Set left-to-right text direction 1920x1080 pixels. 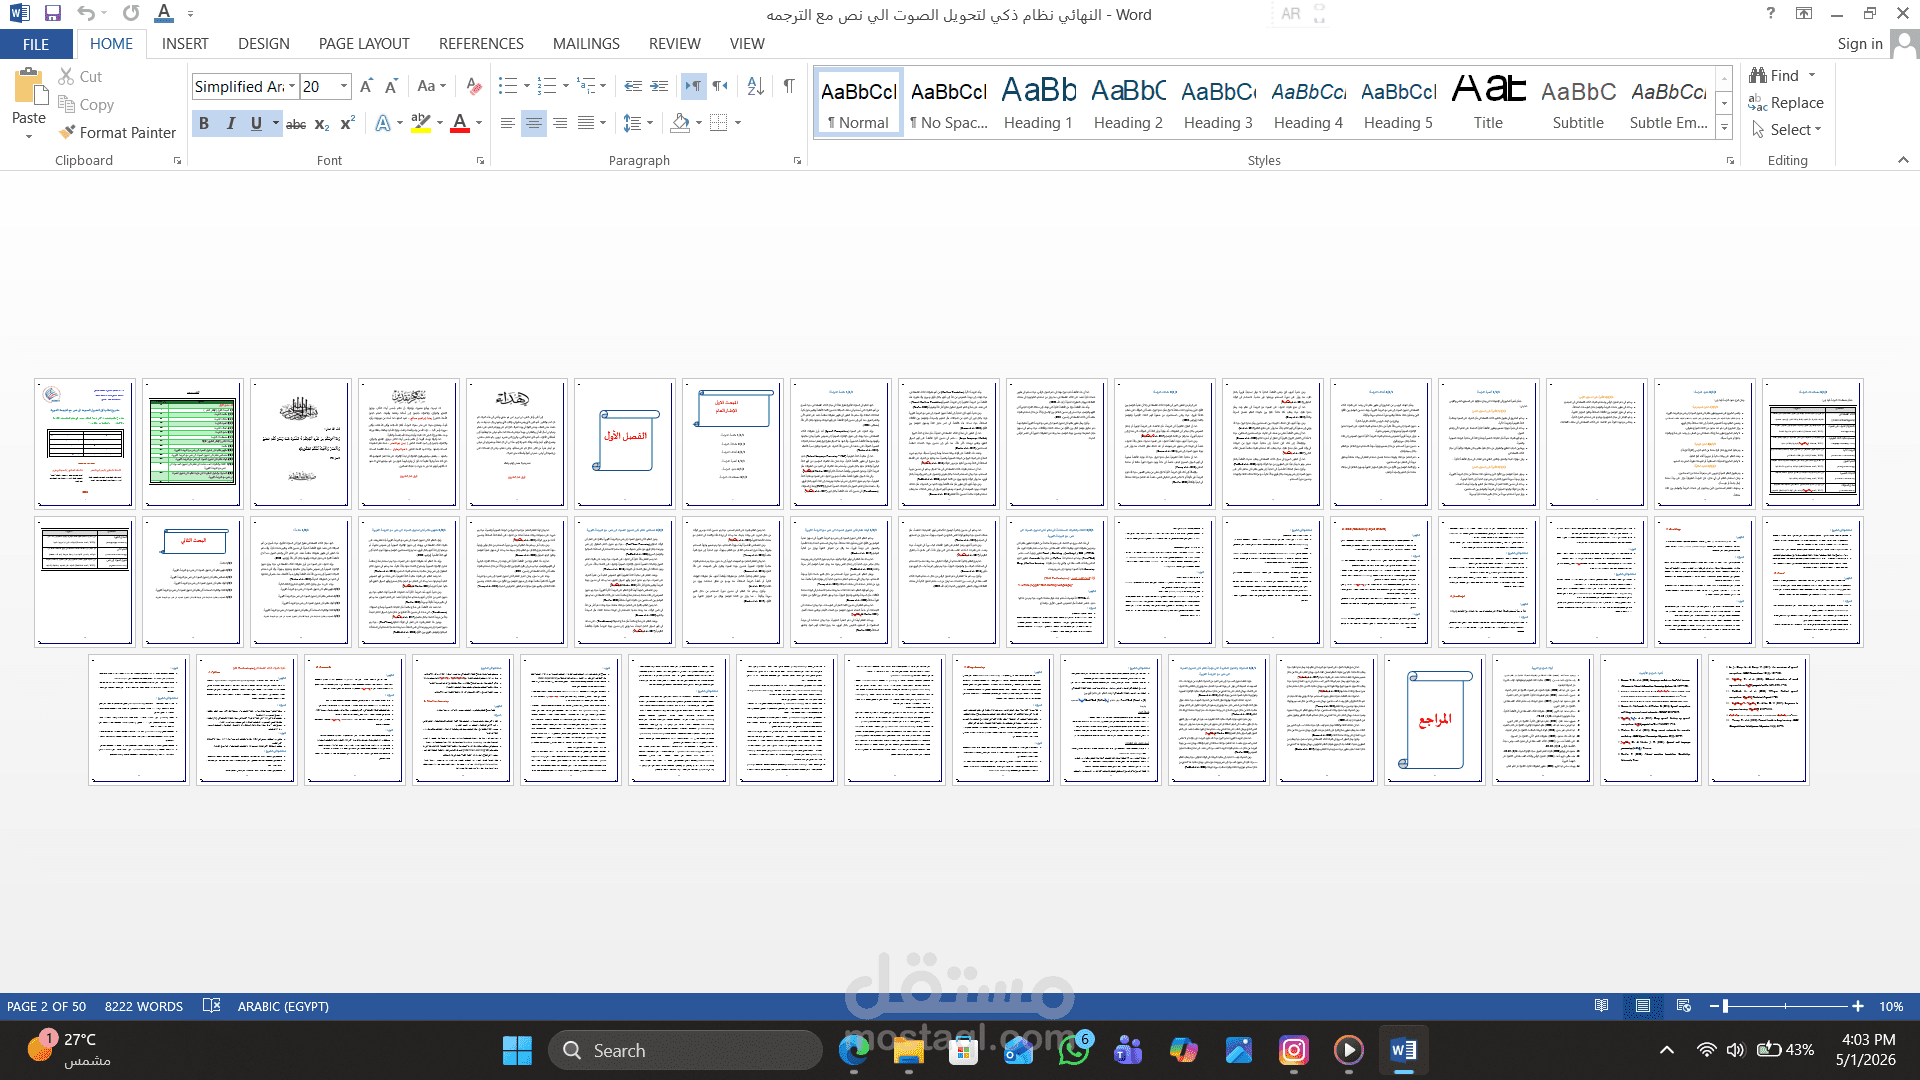pos(693,86)
